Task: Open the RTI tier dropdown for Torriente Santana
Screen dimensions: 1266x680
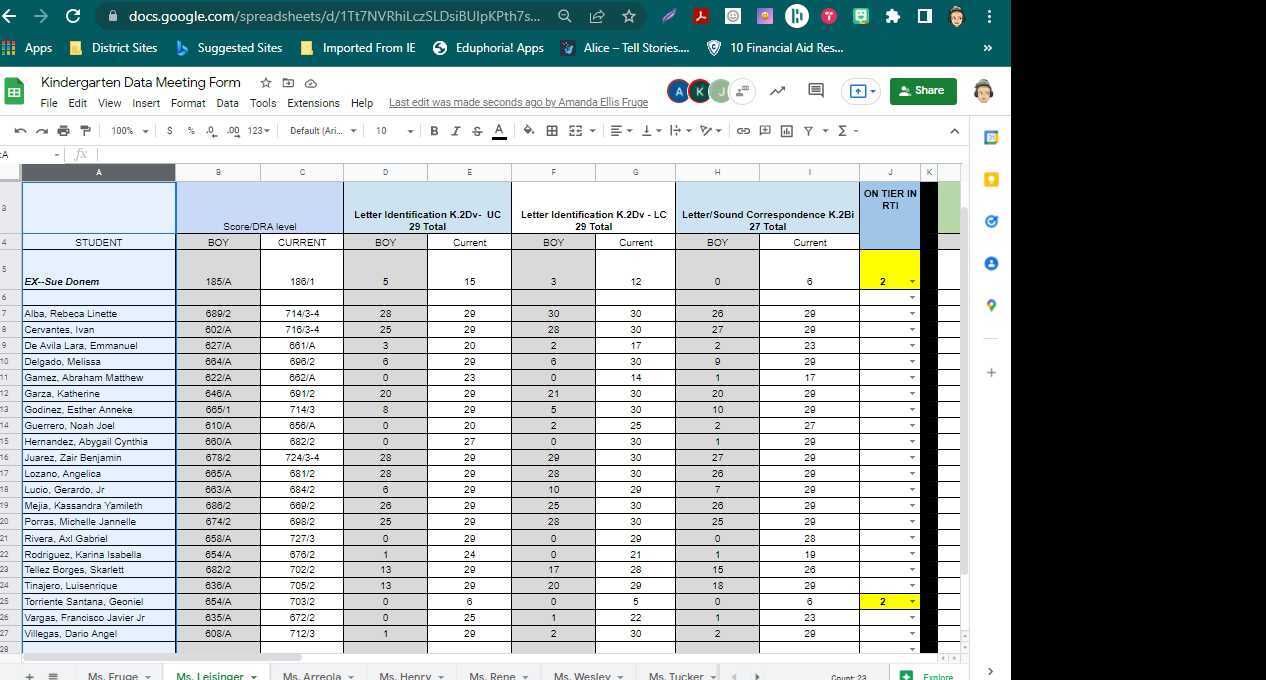Action: tap(911, 601)
